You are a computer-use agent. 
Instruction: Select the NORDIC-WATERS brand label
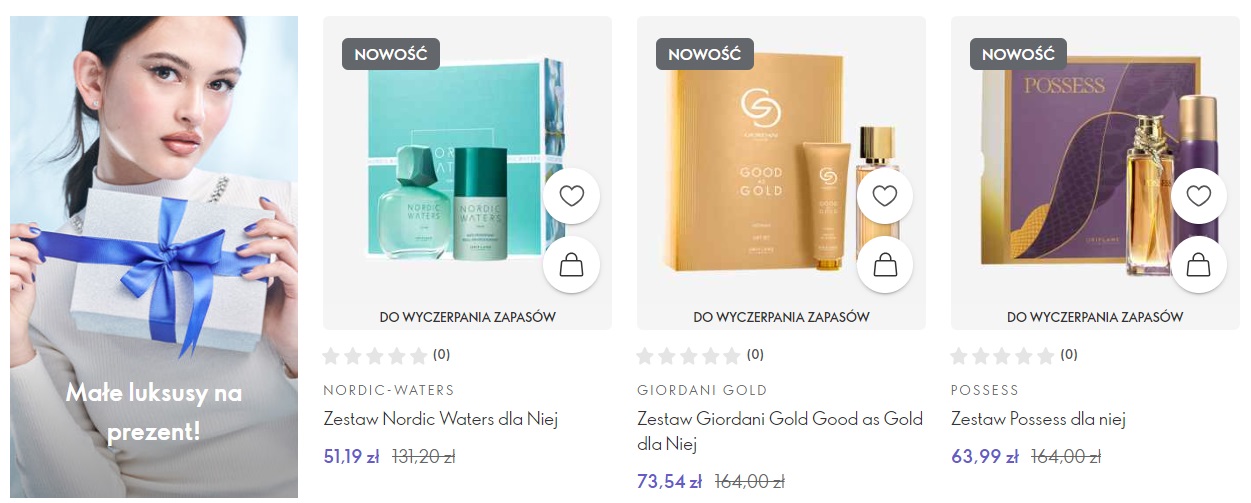click(388, 390)
